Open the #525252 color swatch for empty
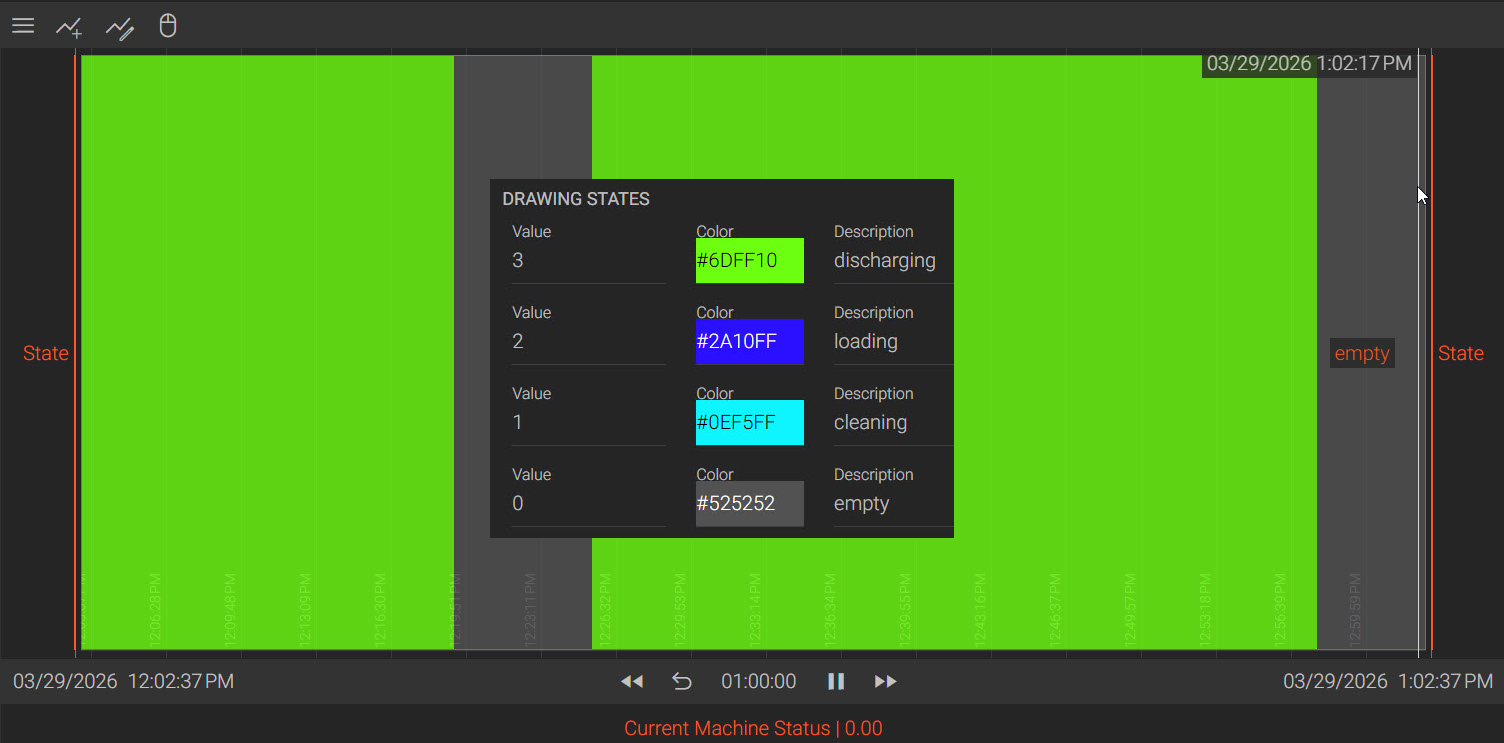This screenshot has height=743, width=1504. click(x=750, y=504)
